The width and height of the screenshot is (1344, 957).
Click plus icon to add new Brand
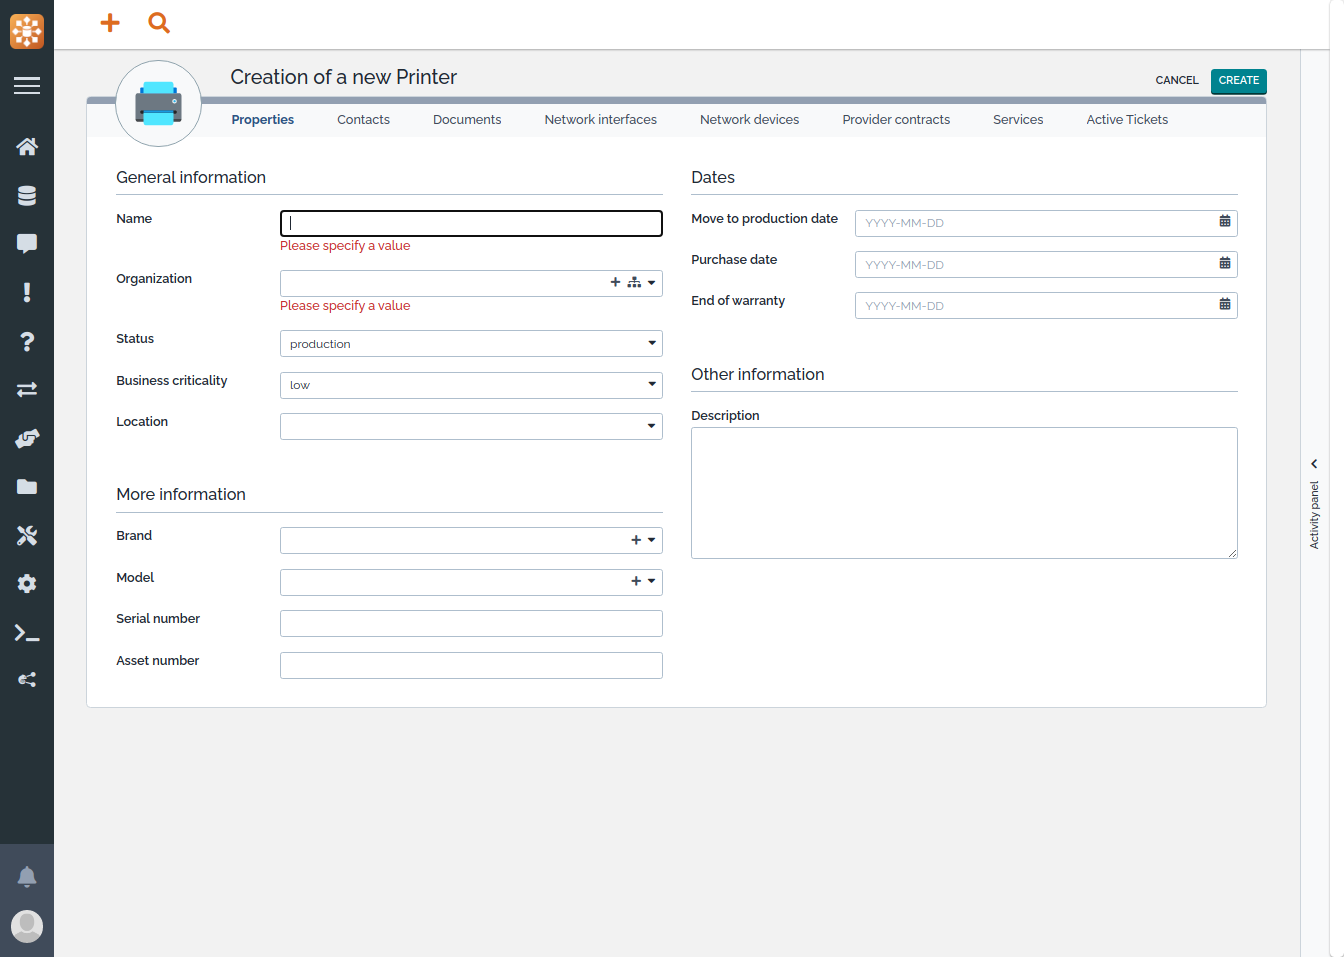click(636, 540)
